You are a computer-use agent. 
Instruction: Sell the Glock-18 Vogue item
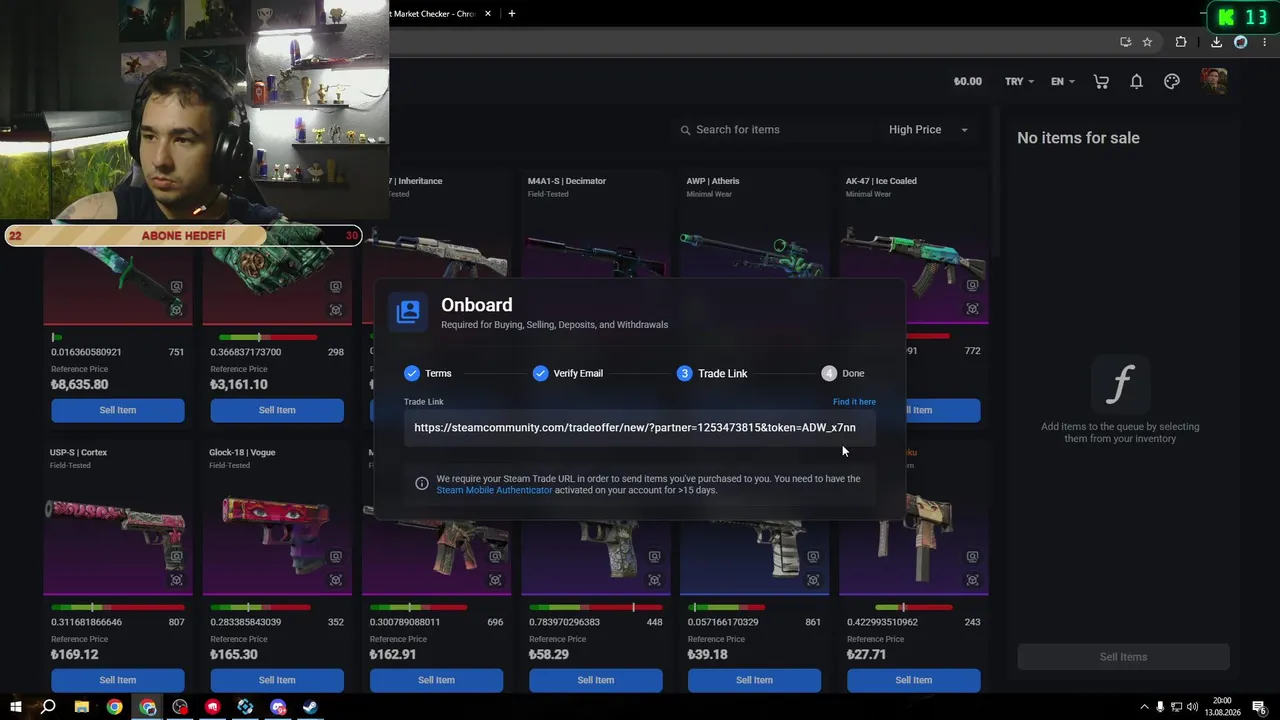tap(277, 680)
